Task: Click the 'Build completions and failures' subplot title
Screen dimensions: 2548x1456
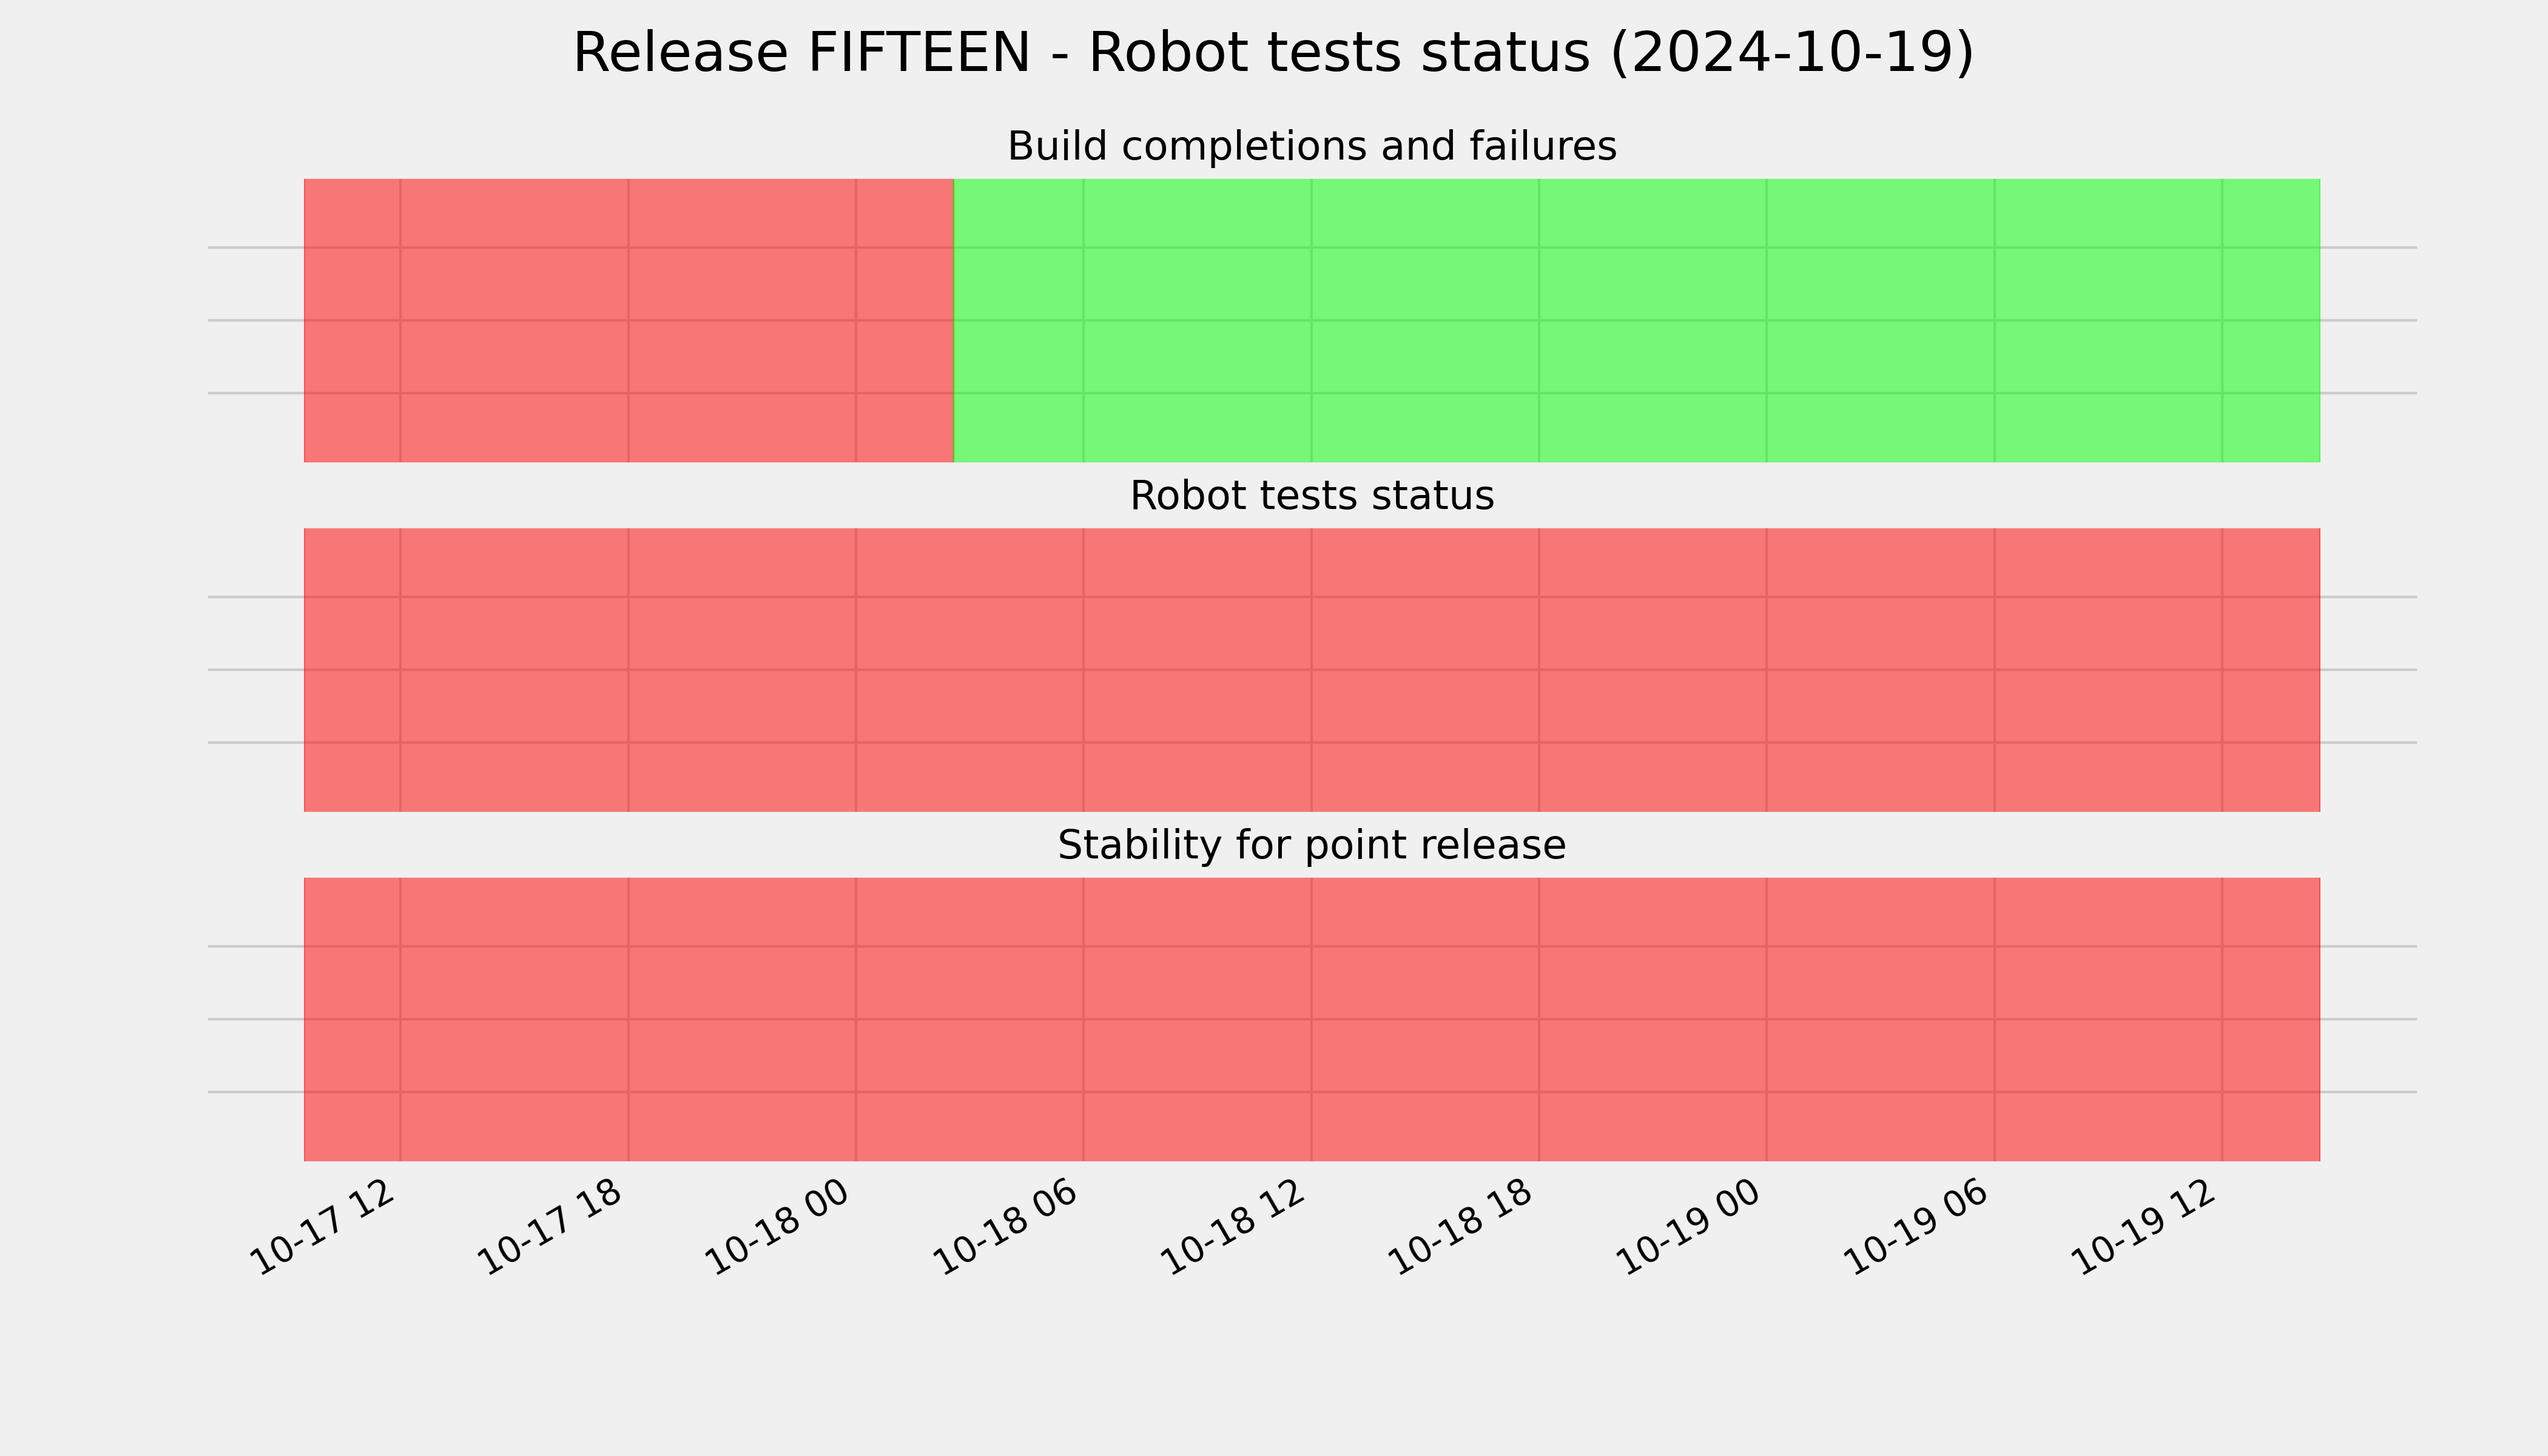Action: pyautogui.click(x=1312, y=147)
